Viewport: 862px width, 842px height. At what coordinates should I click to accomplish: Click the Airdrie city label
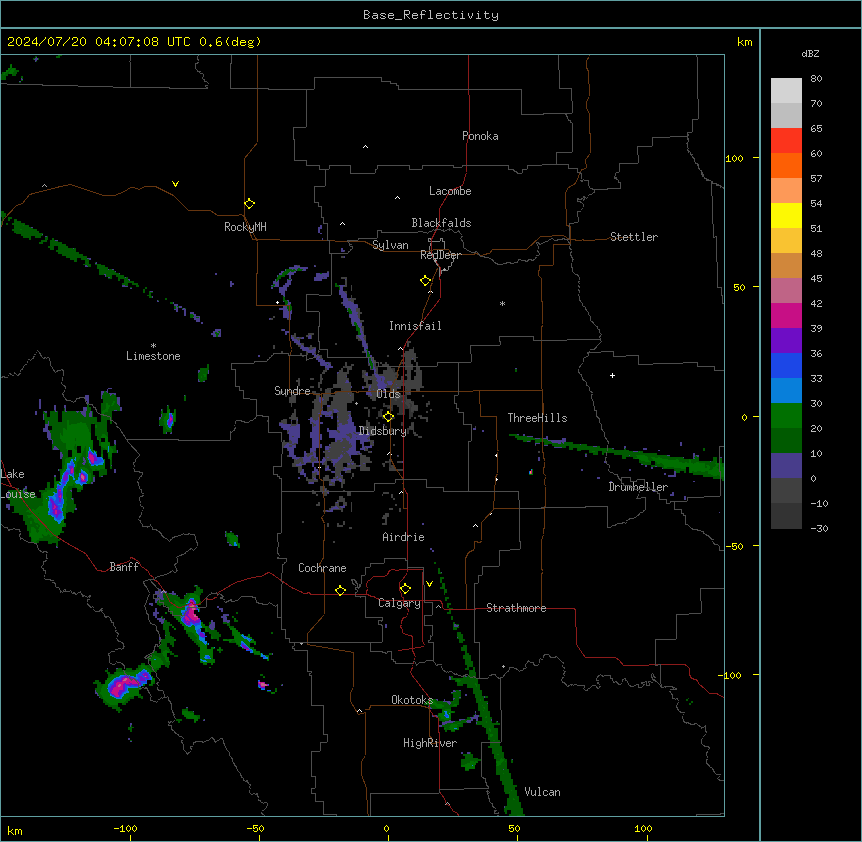tap(403, 537)
